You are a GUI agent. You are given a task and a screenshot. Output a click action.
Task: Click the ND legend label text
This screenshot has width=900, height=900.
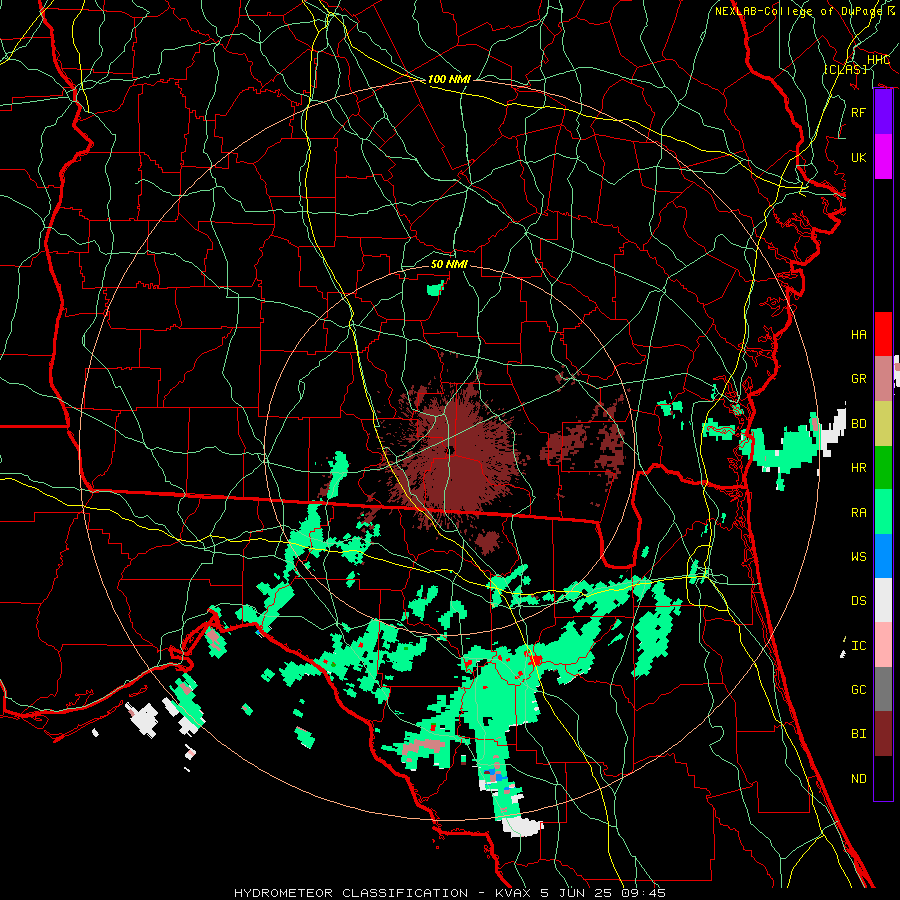pos(859,778)
